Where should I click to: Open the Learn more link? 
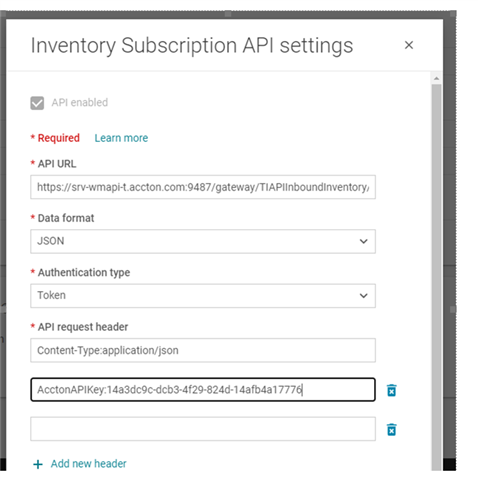pos(121,138)
